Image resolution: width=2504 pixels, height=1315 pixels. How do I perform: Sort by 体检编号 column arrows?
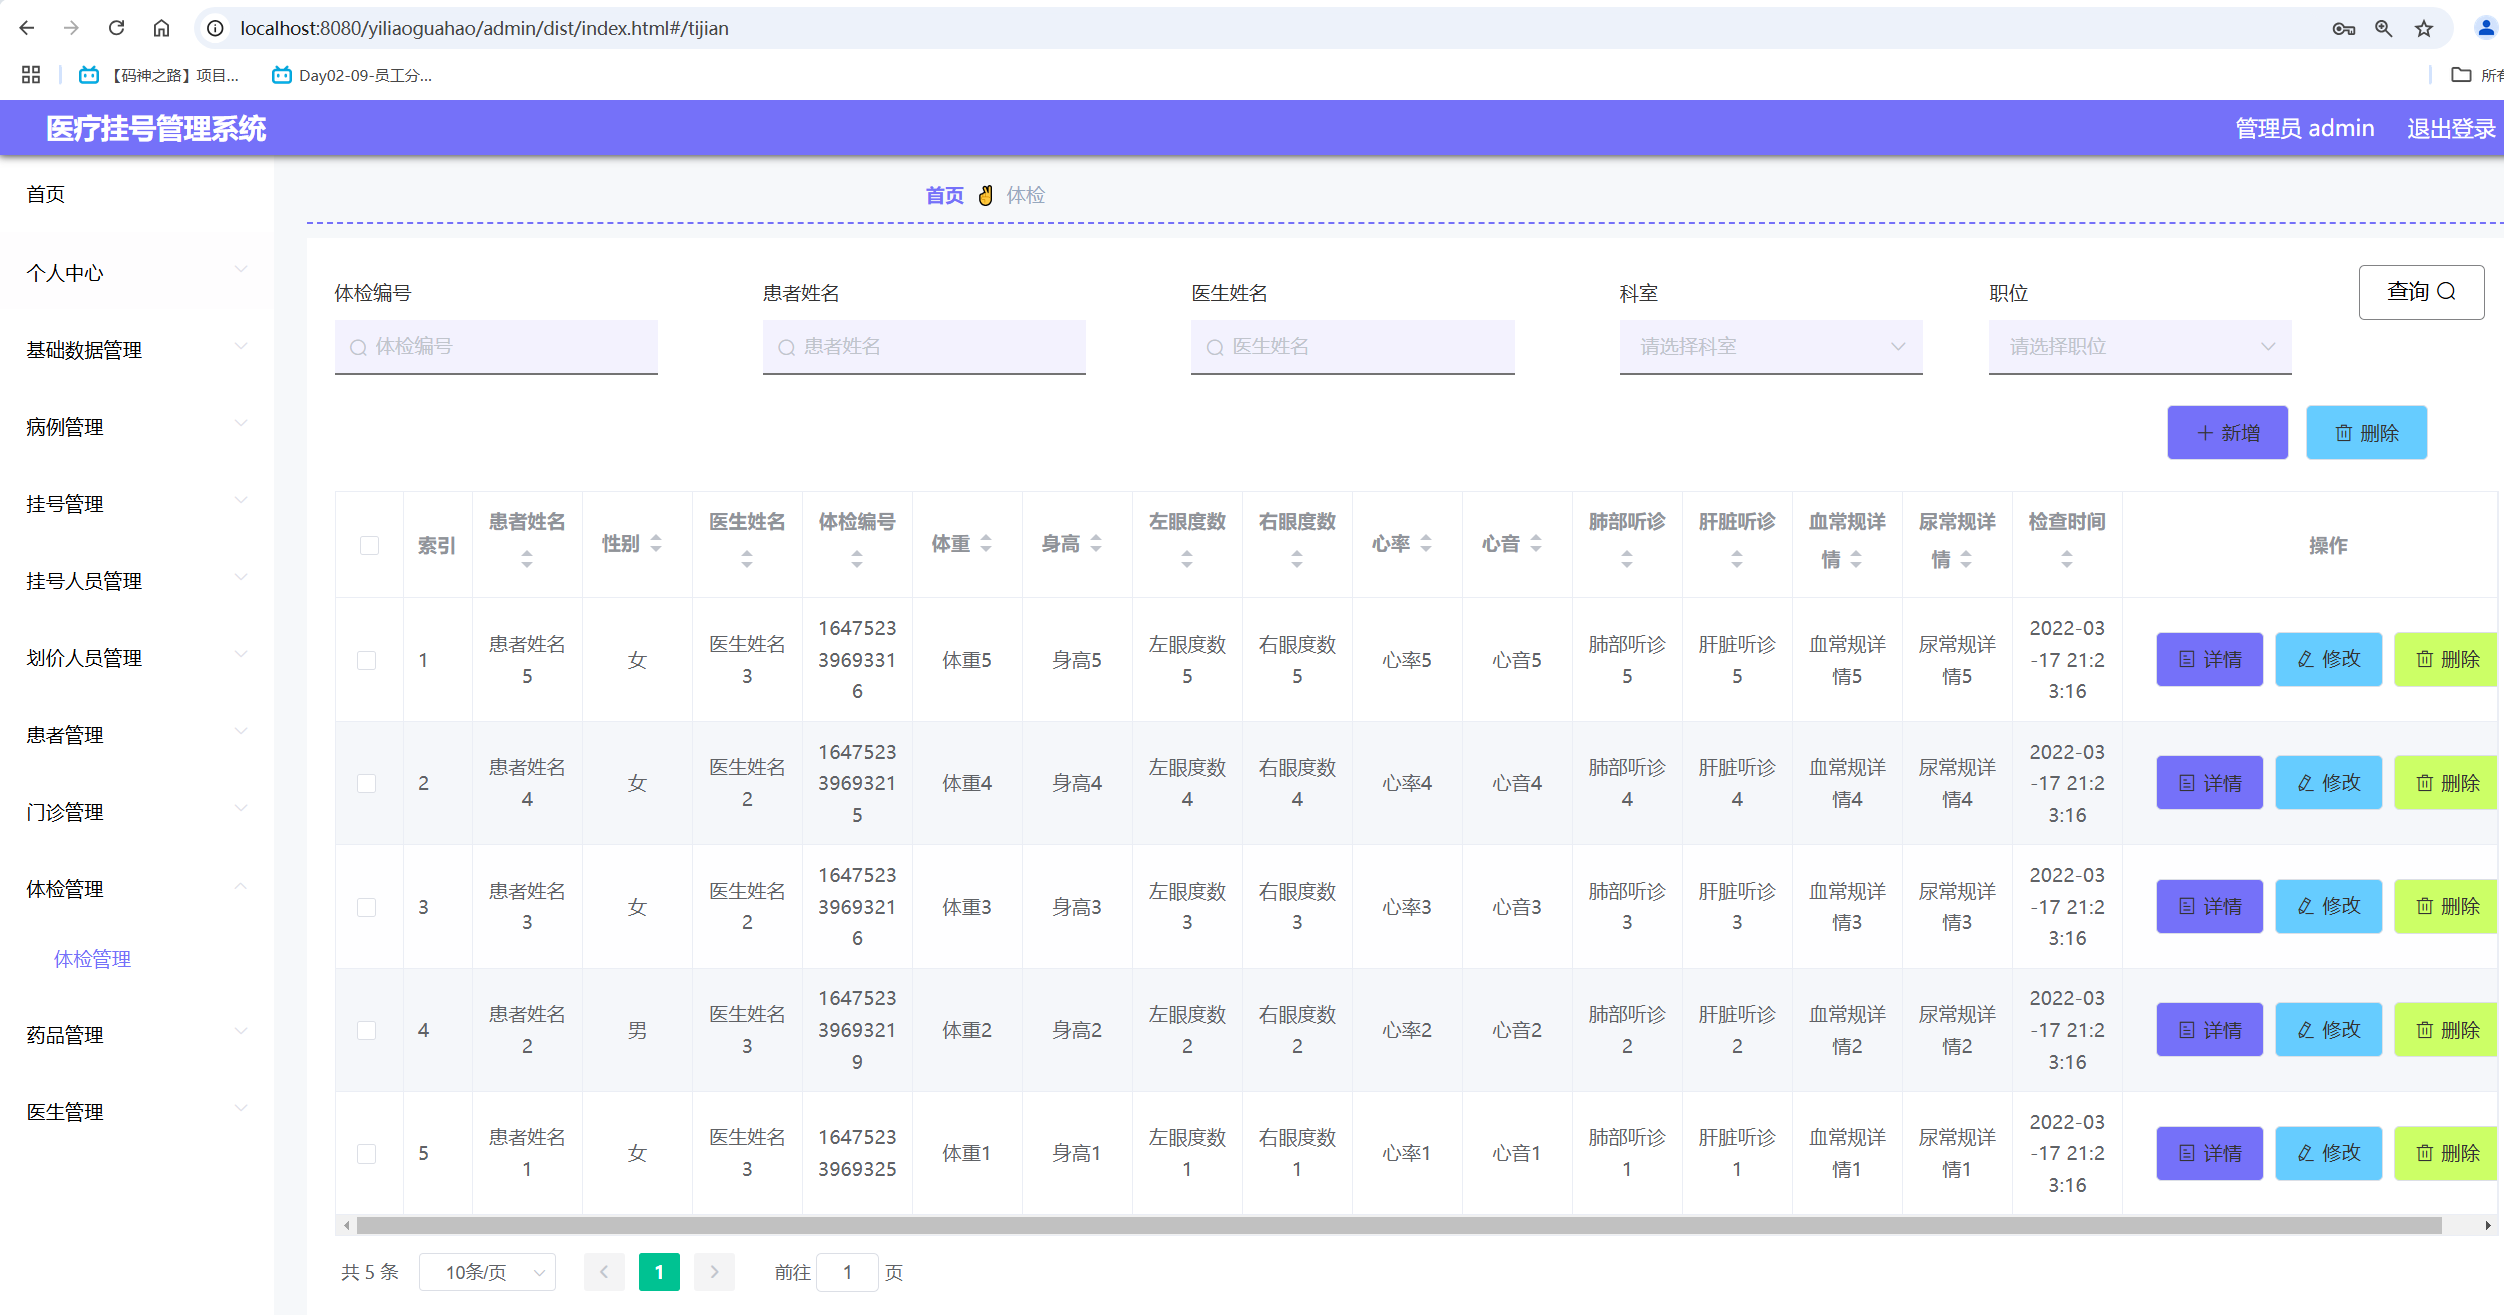point(857,559)
